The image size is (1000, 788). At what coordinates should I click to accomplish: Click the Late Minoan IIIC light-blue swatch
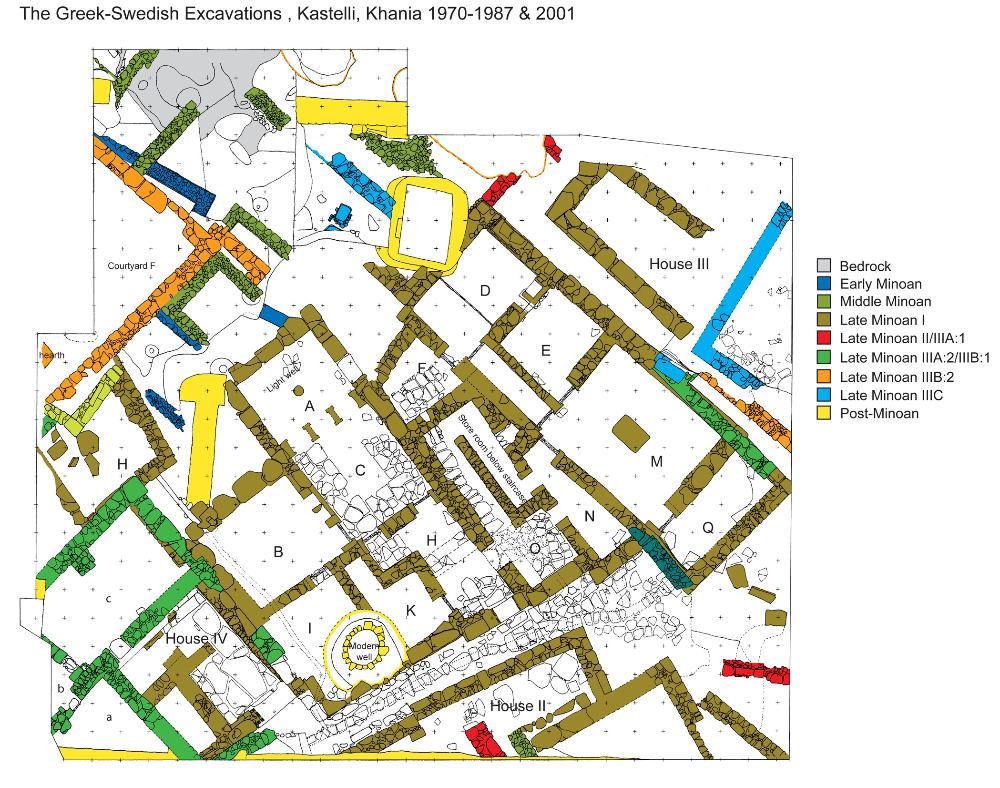click(826, 396)
